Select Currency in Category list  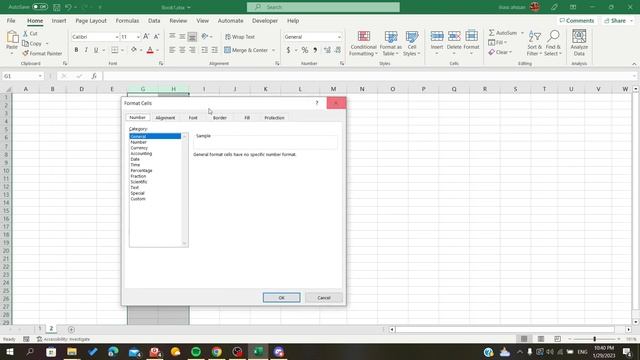coord(139,148)
